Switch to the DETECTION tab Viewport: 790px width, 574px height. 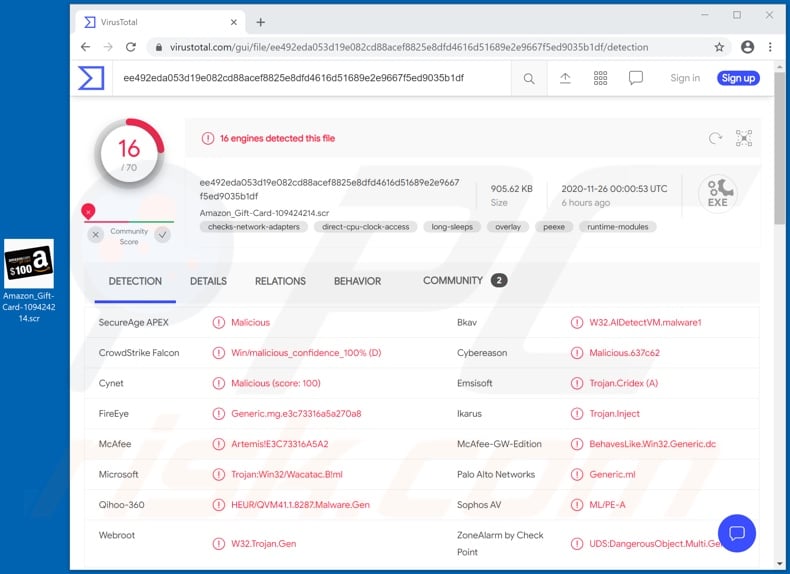tap(135, 281)
